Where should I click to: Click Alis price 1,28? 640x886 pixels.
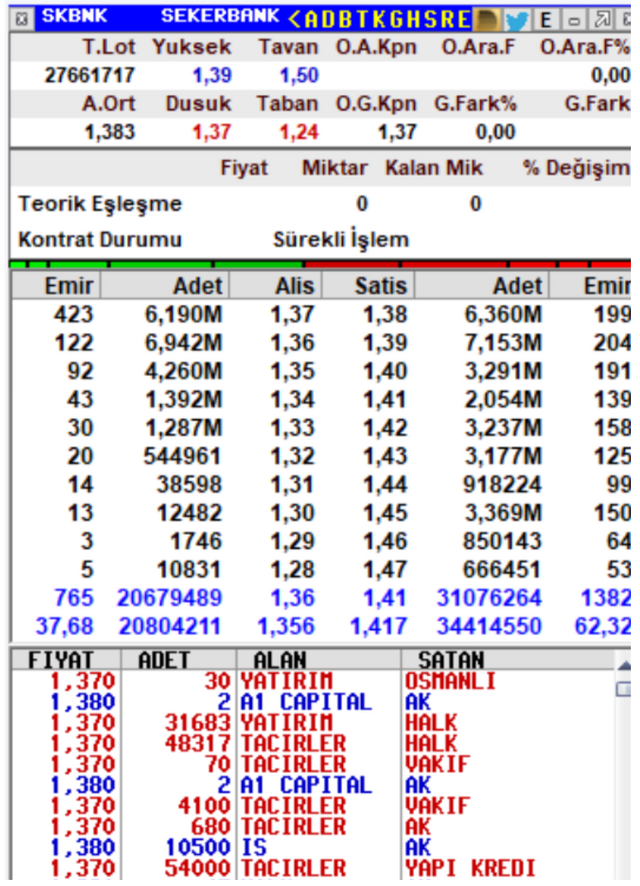click(292, 569)
